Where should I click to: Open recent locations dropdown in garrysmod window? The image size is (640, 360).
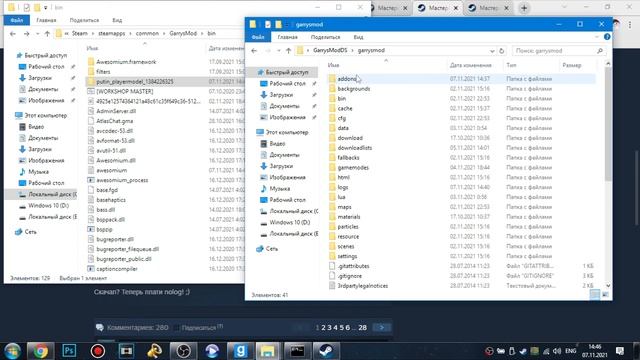[x=278, y=51]
